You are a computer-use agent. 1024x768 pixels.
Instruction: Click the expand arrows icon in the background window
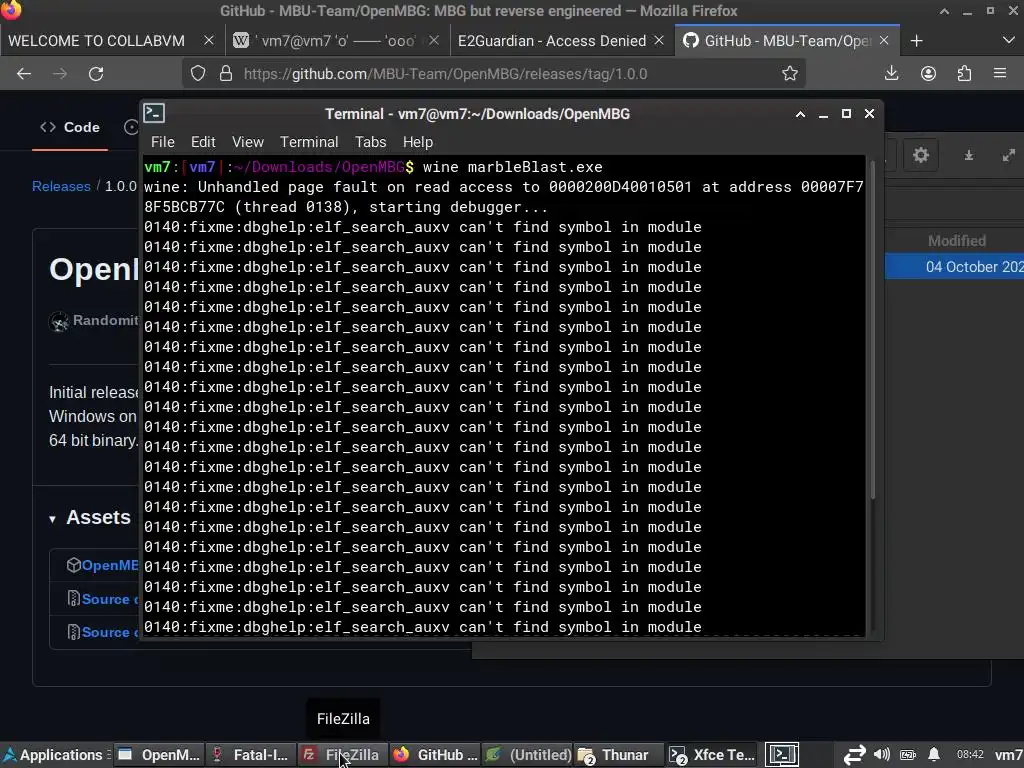coord(1009,155)
